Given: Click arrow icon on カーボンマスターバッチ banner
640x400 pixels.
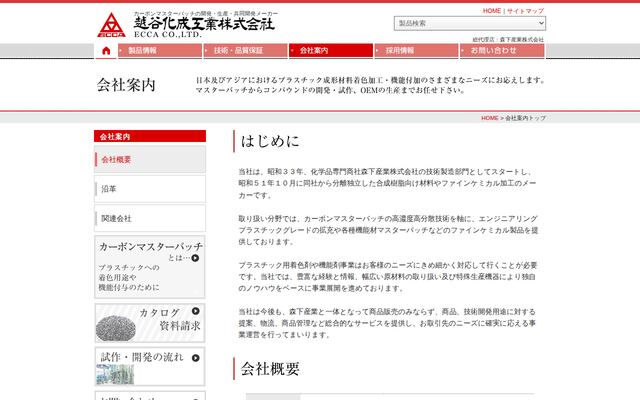Looking at the screenshot, I should click(x=195, y=258).
